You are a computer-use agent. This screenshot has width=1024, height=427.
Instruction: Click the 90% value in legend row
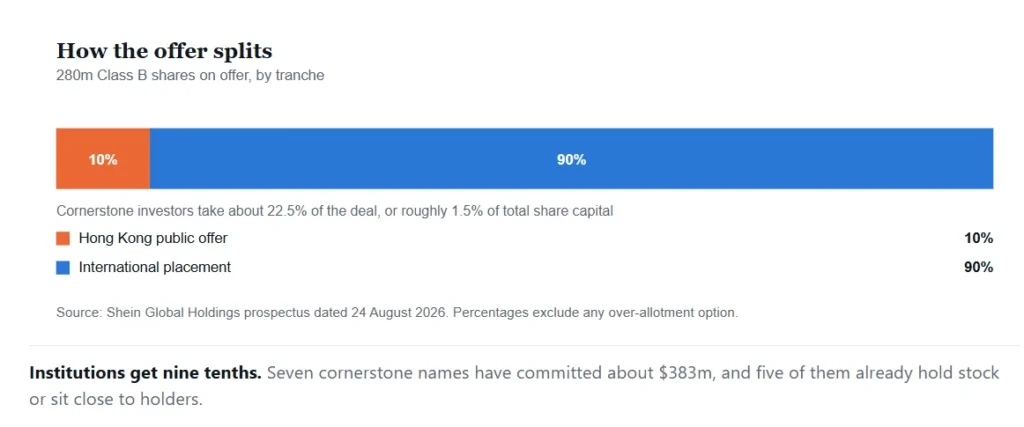point(979,267)
